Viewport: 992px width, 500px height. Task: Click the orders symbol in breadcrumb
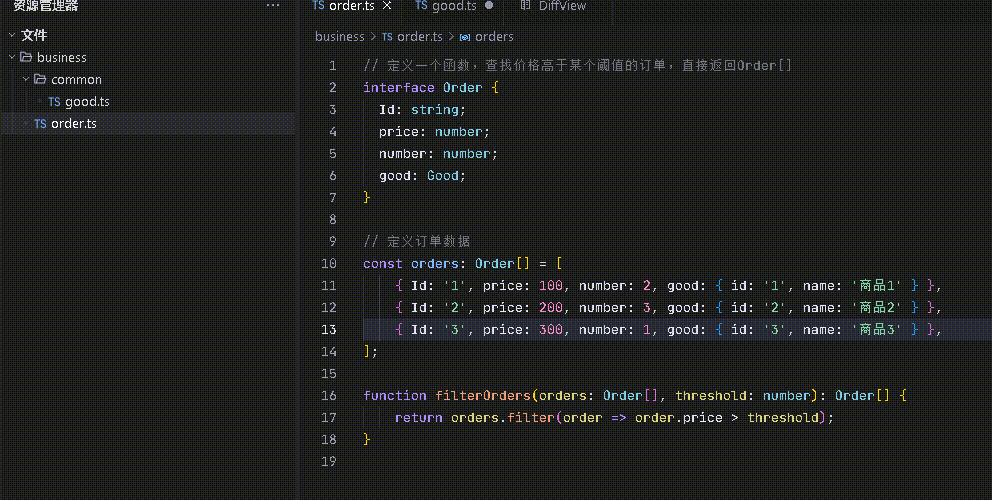(x=494, y=36)
